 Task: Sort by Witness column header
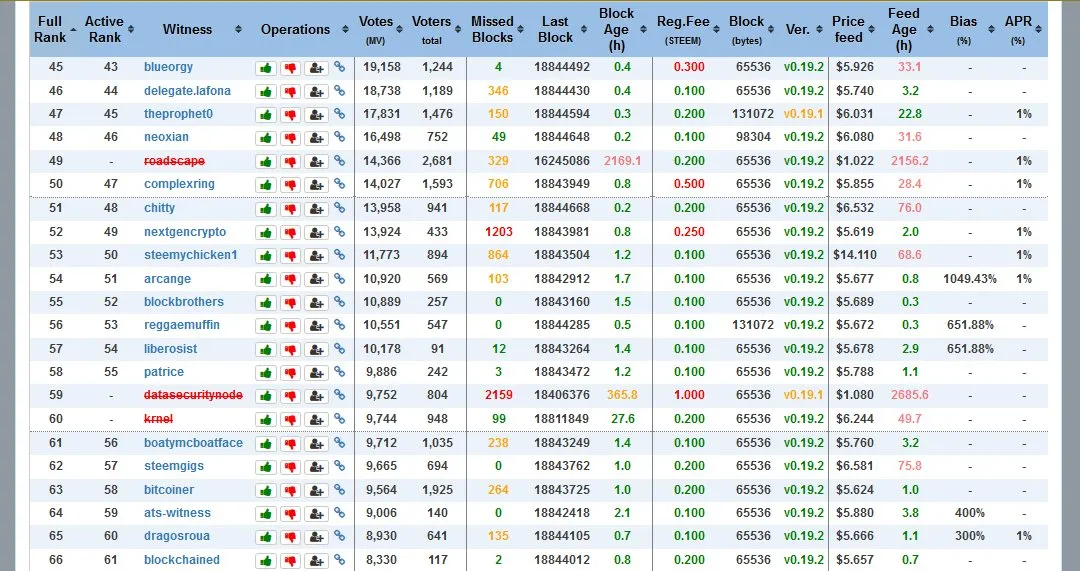(191, 30)
